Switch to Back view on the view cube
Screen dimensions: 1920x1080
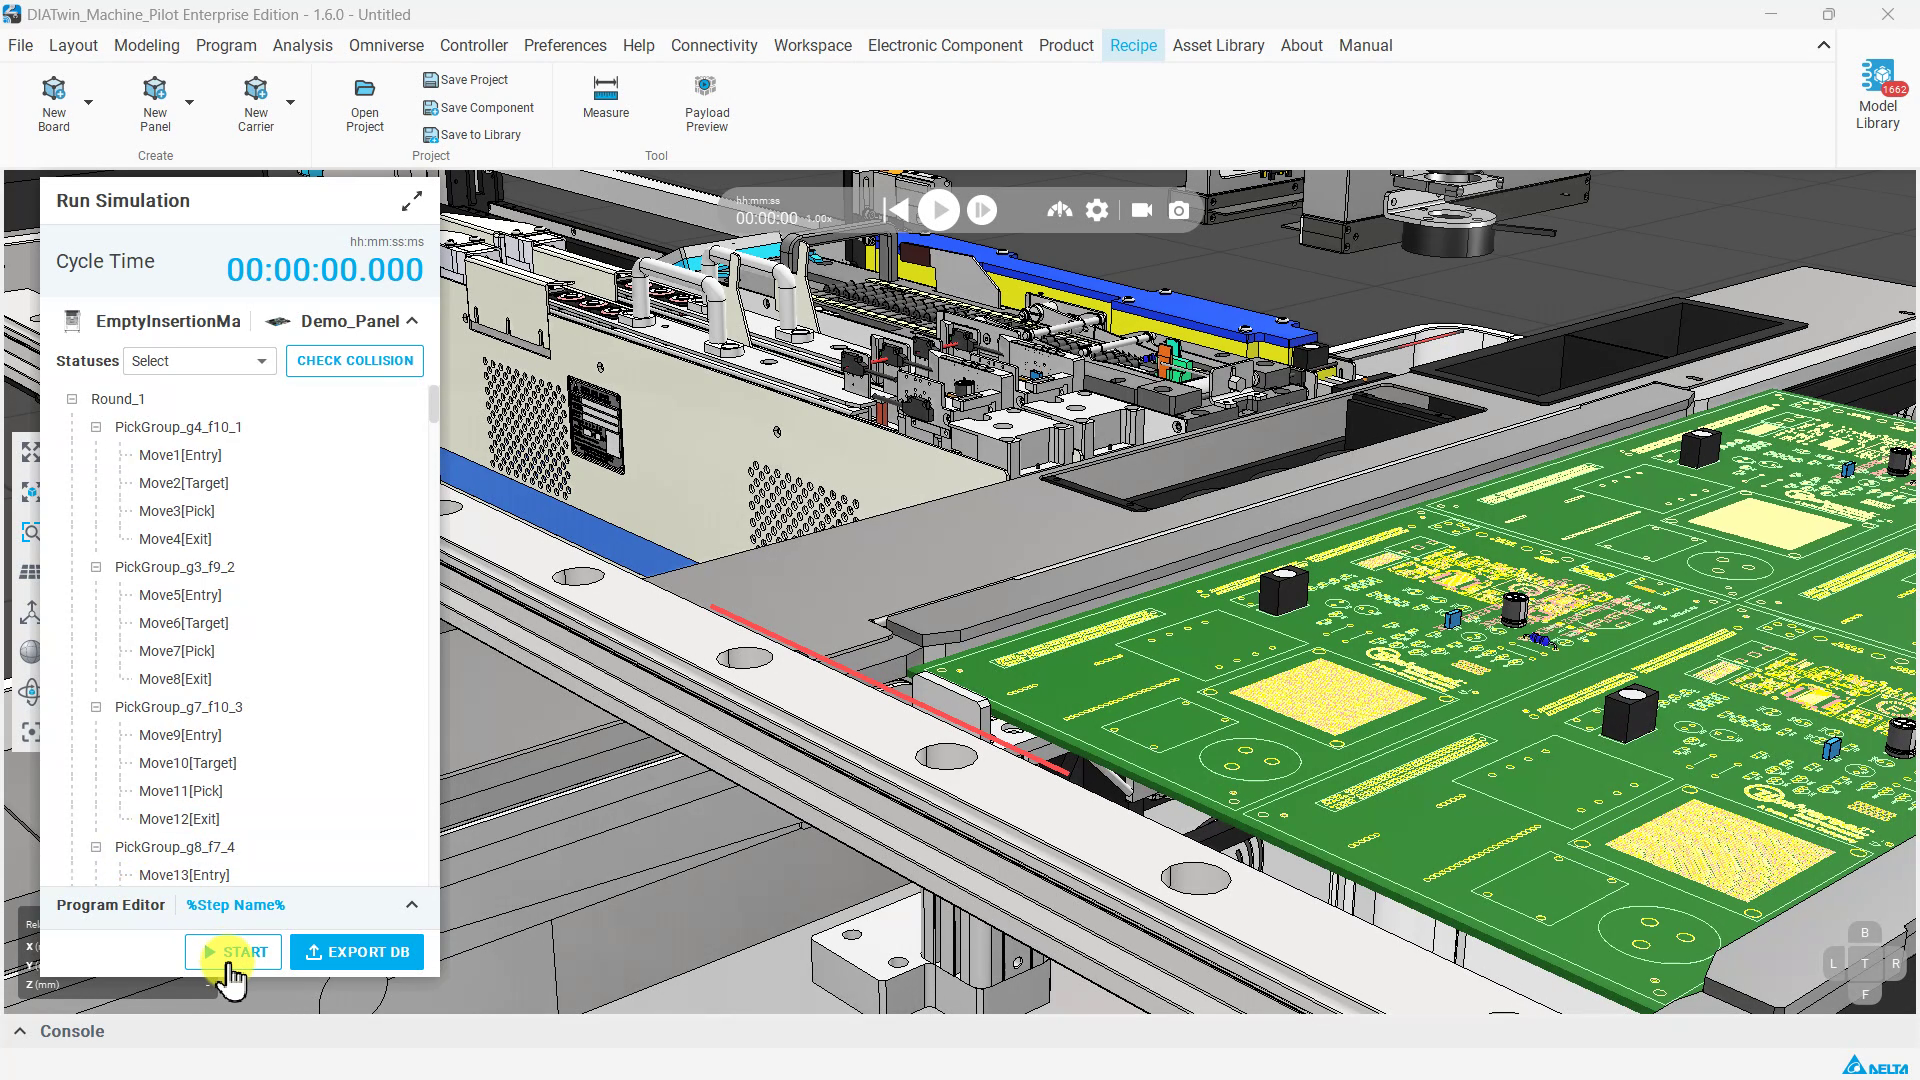tap(1864, 933)
